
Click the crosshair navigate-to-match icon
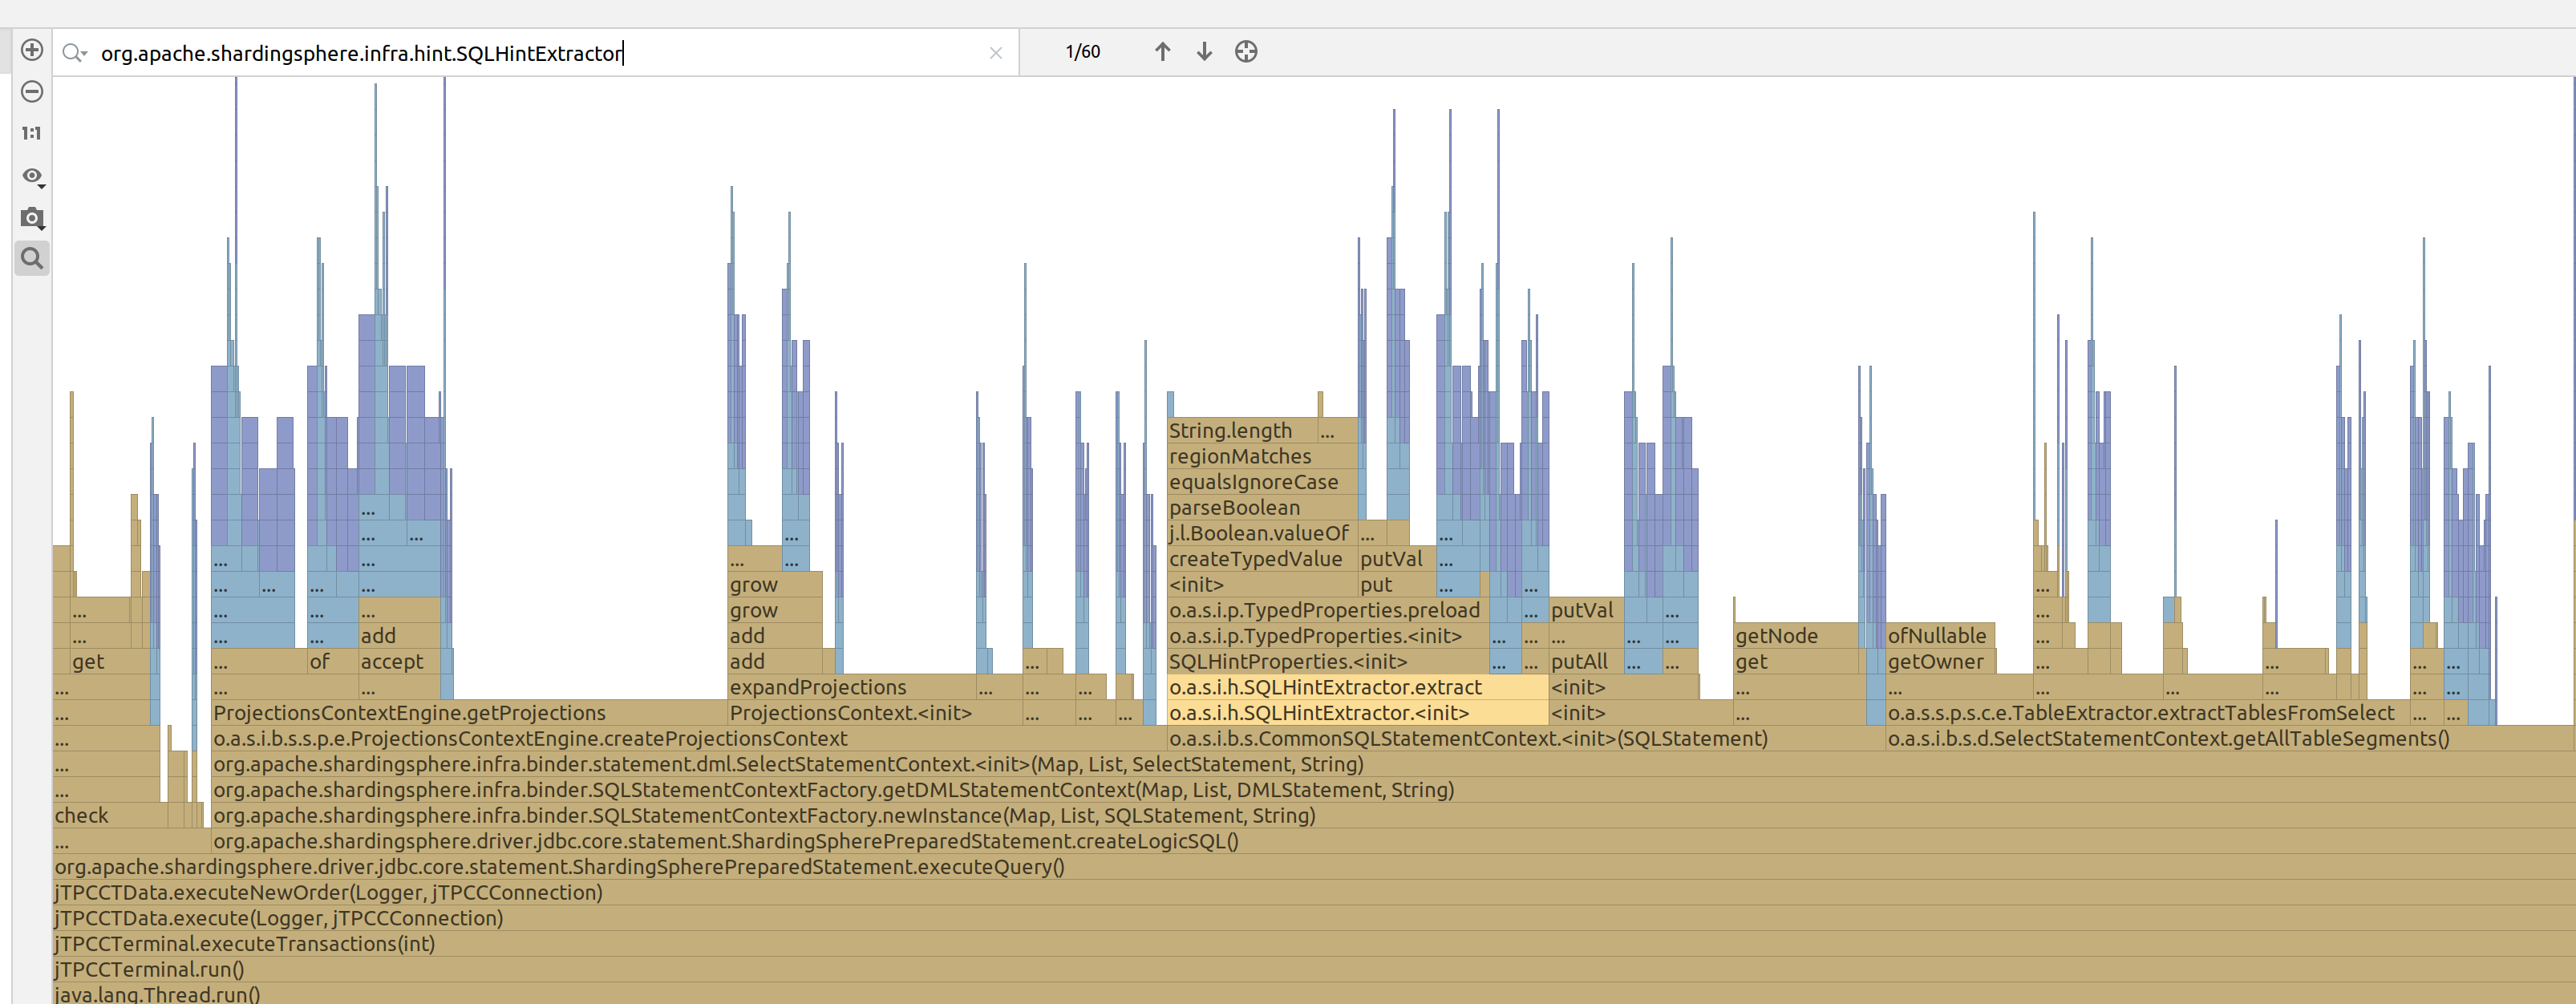[x=1246, y=52]
